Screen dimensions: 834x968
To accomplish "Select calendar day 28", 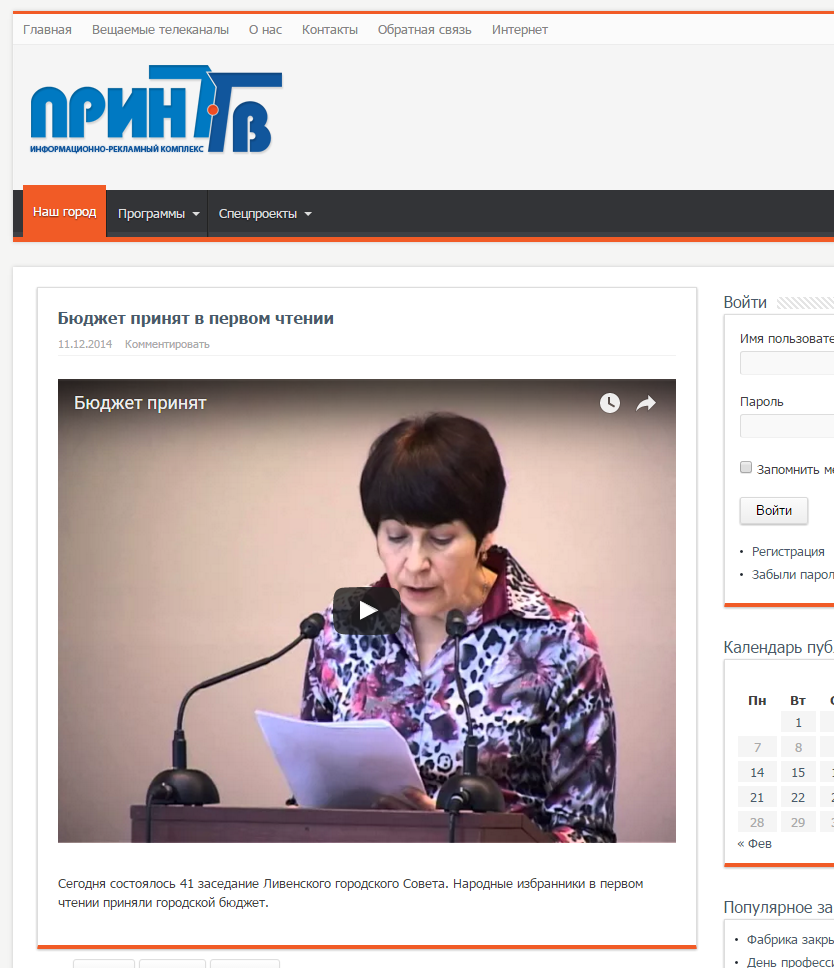I will click(757, 822).
